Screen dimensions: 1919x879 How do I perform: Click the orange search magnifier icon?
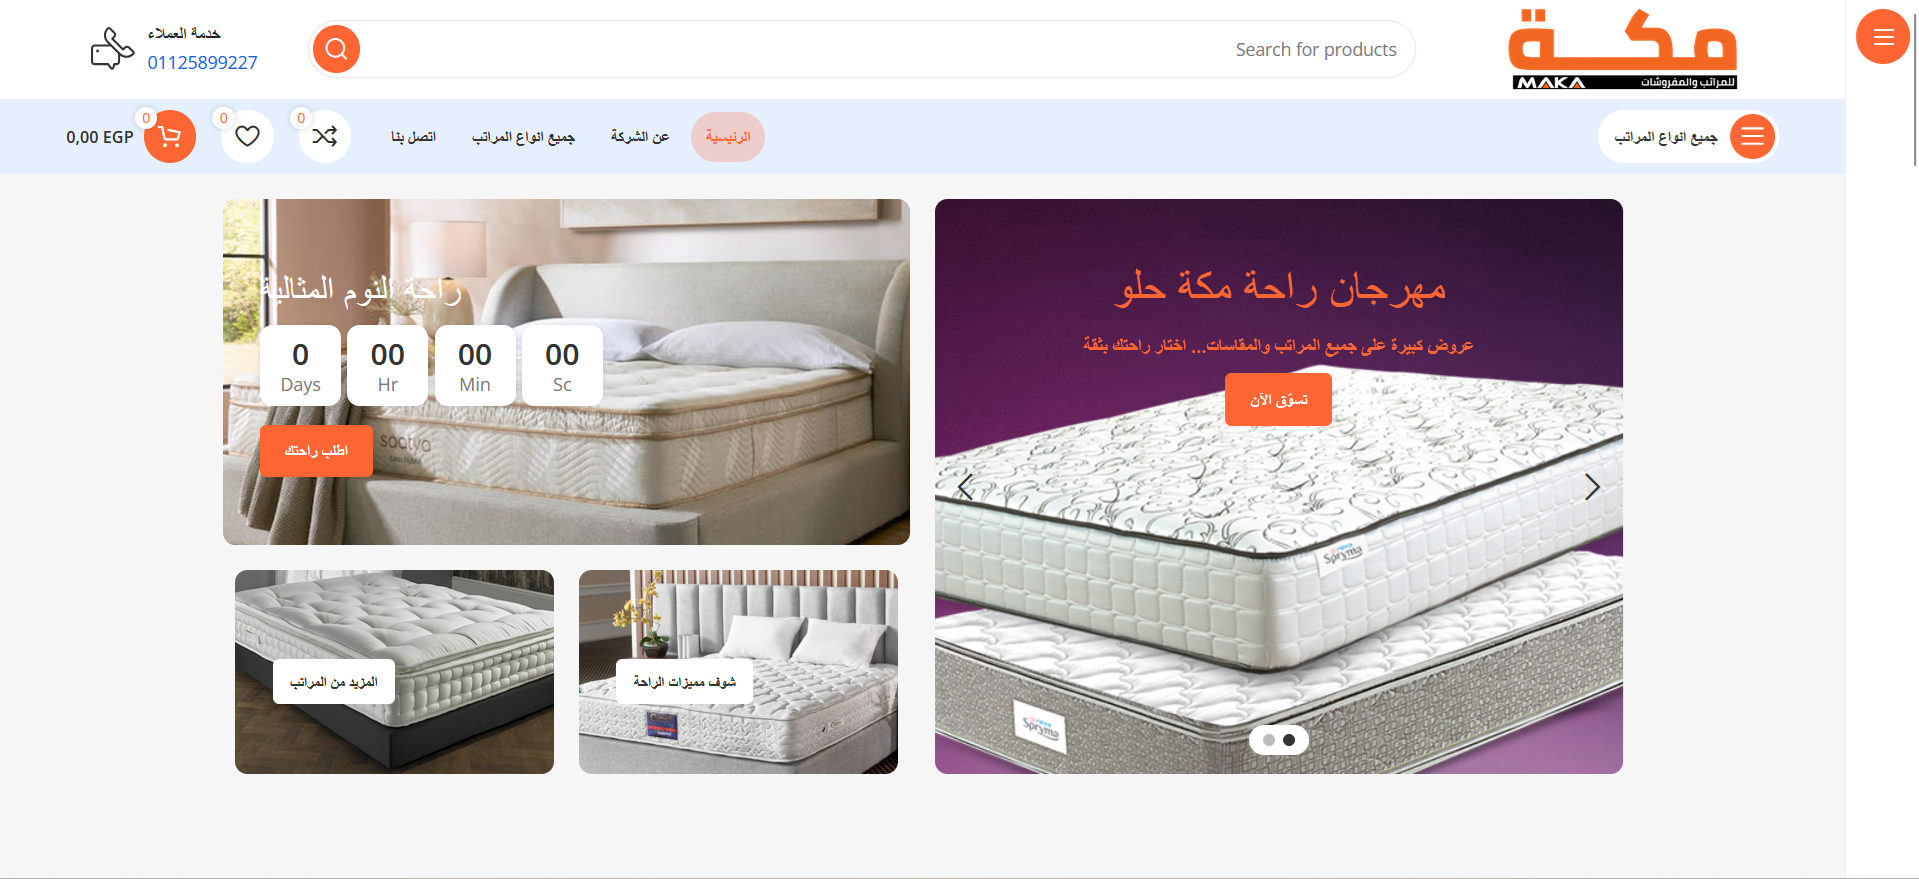pyautogui.click(x=337, y=49)
